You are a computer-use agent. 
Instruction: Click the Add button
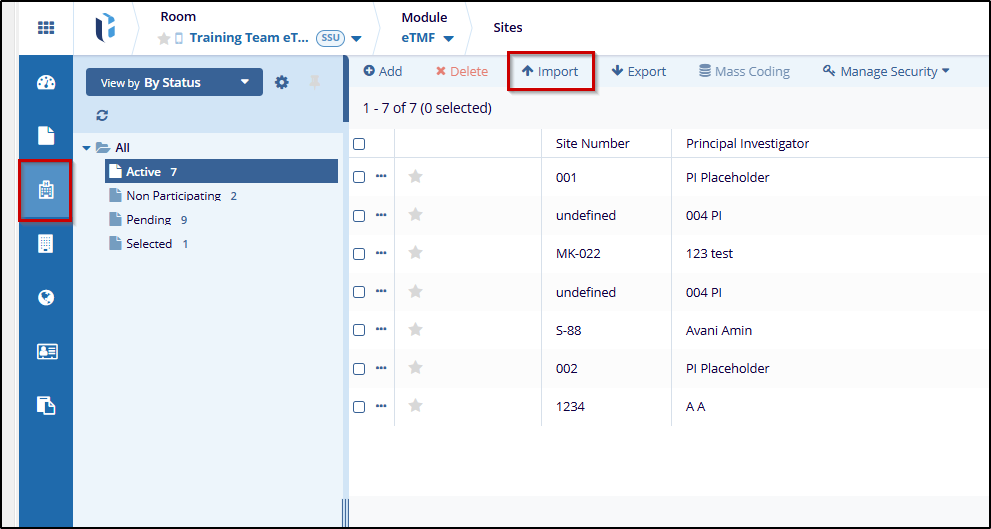point(382,72)
